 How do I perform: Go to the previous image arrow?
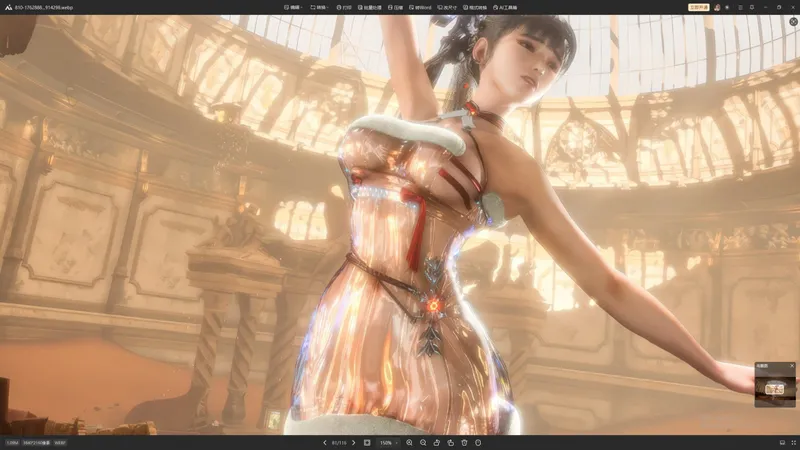pyautogui.click(x=324, y=442)
